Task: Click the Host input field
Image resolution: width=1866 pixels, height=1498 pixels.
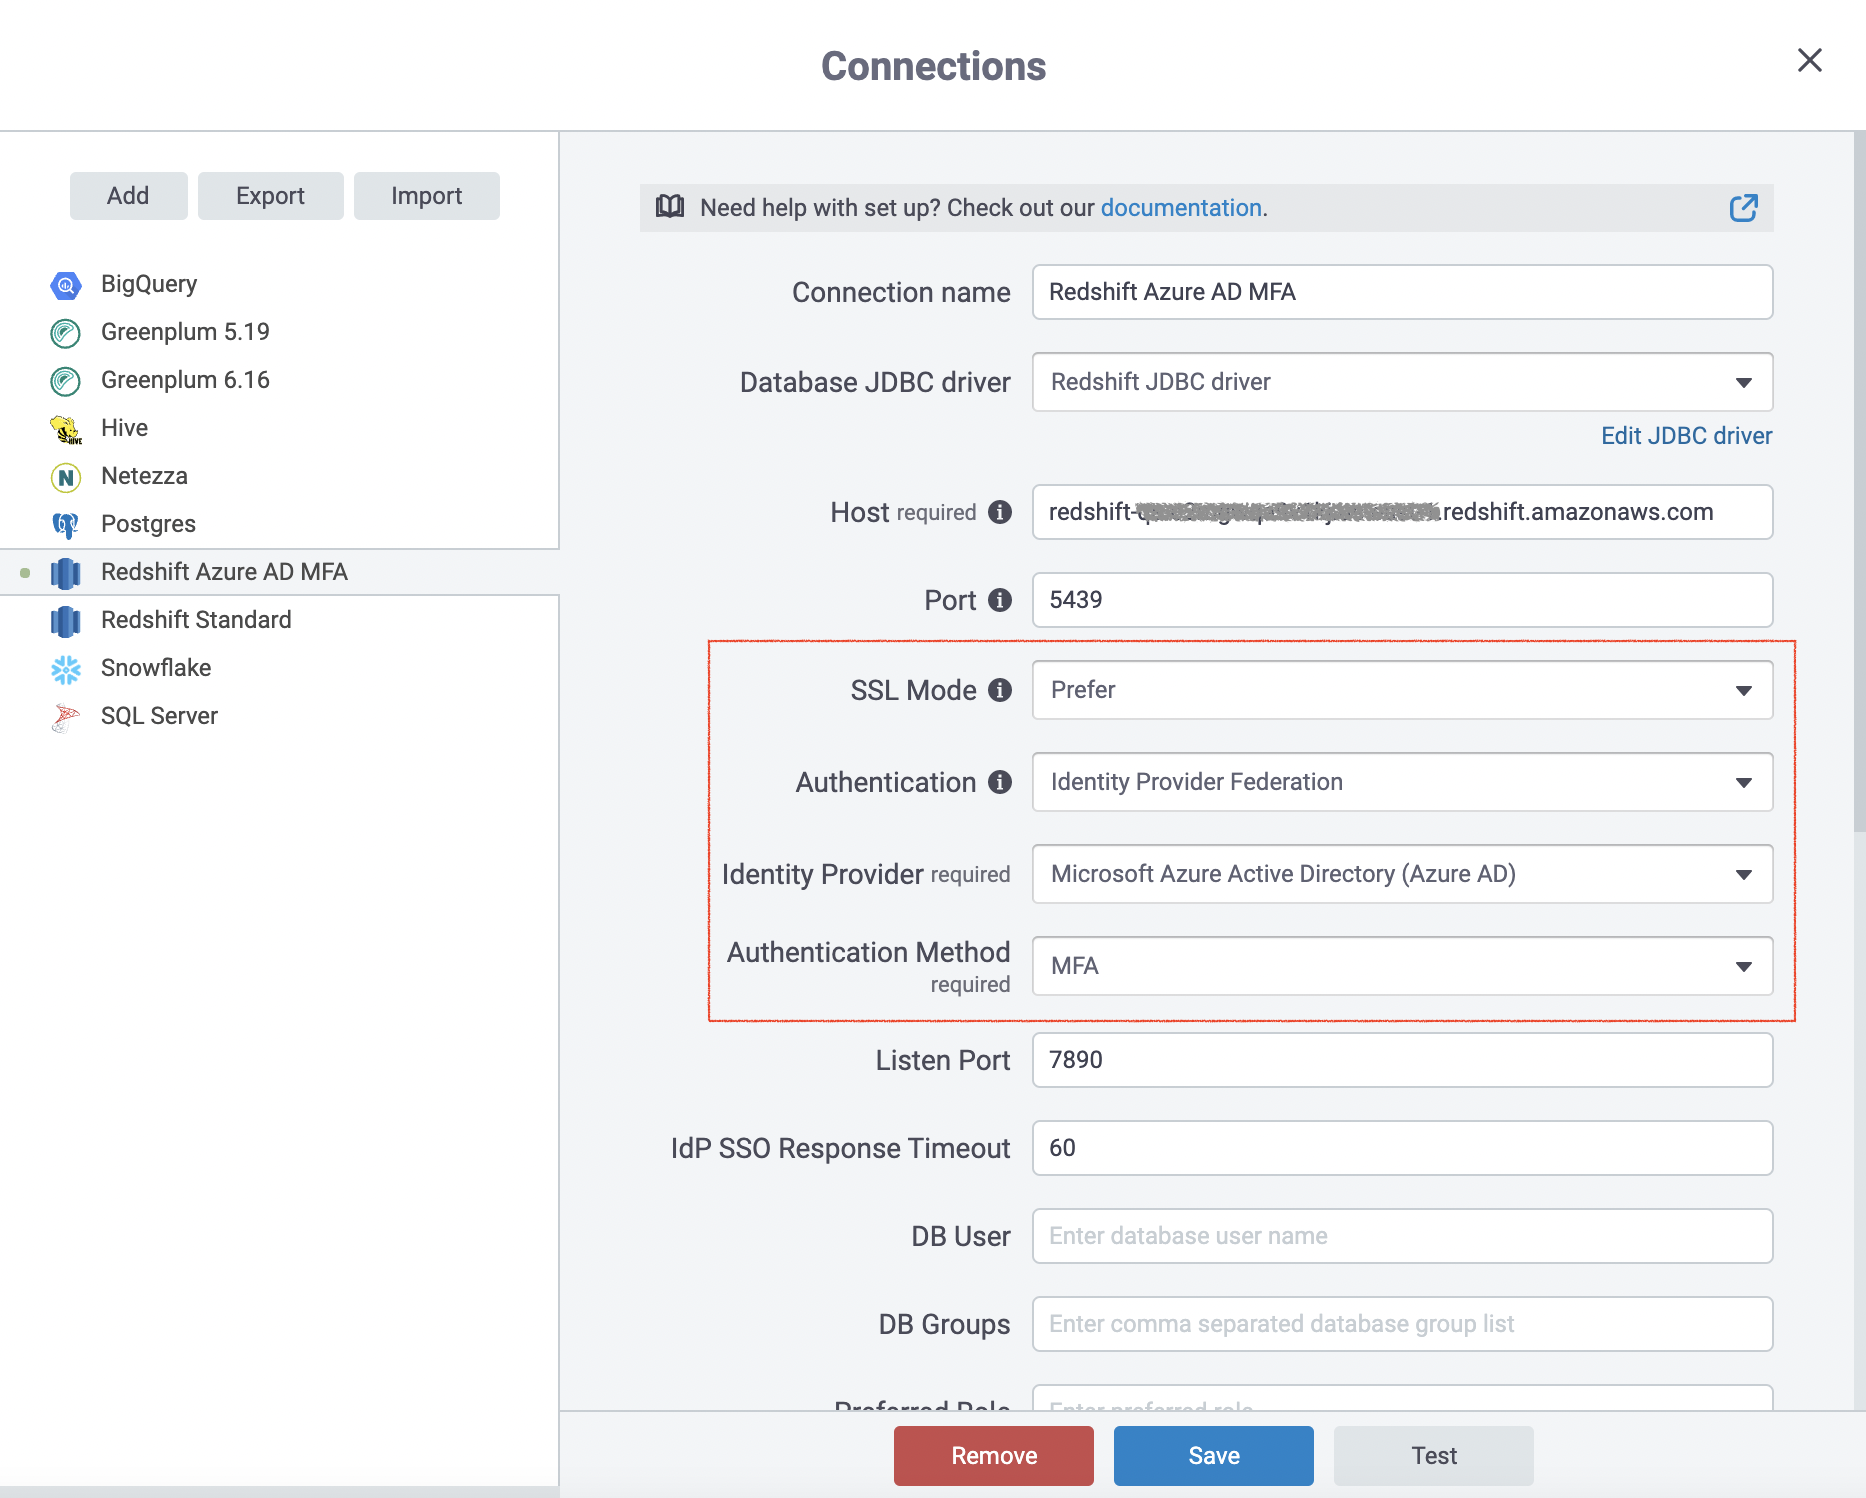Action: click(1402, 512)
